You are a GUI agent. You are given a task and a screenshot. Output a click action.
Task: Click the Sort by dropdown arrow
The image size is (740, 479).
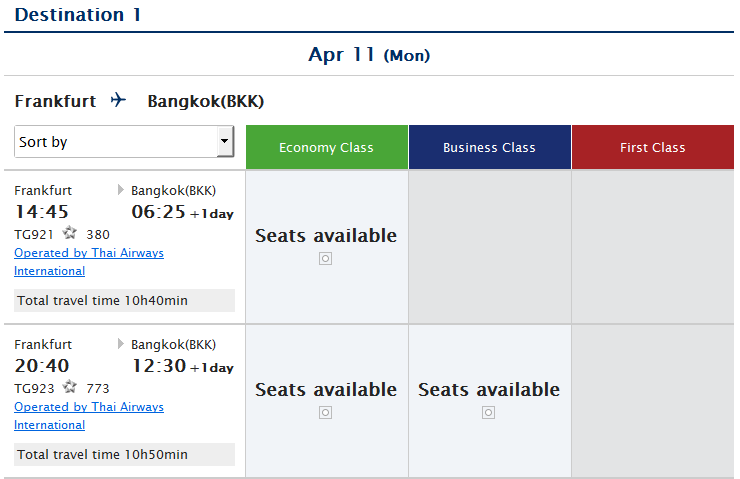tap(224, 142)
